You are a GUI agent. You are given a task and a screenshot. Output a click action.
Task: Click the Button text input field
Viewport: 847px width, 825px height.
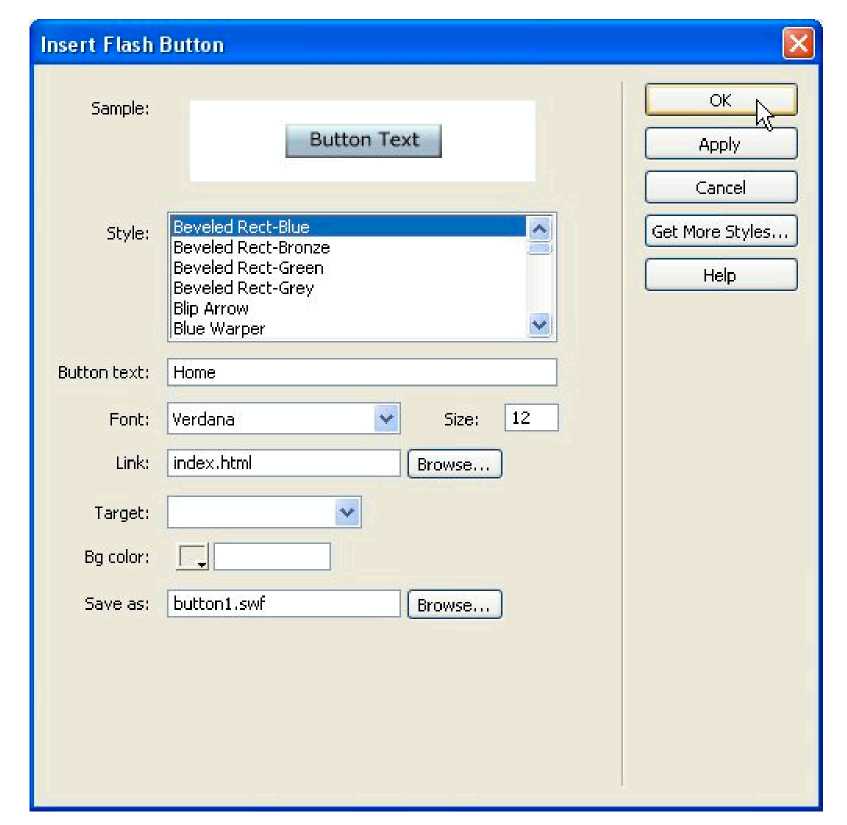[362, 372]
